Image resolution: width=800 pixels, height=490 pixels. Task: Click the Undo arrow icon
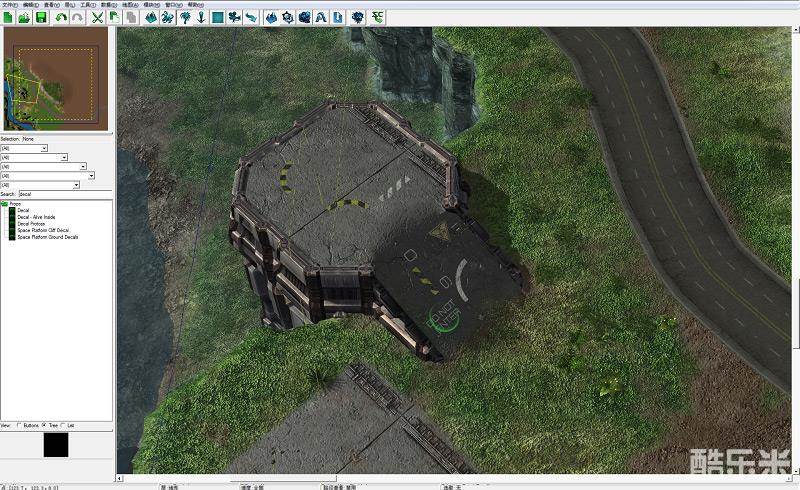[62, 17]
